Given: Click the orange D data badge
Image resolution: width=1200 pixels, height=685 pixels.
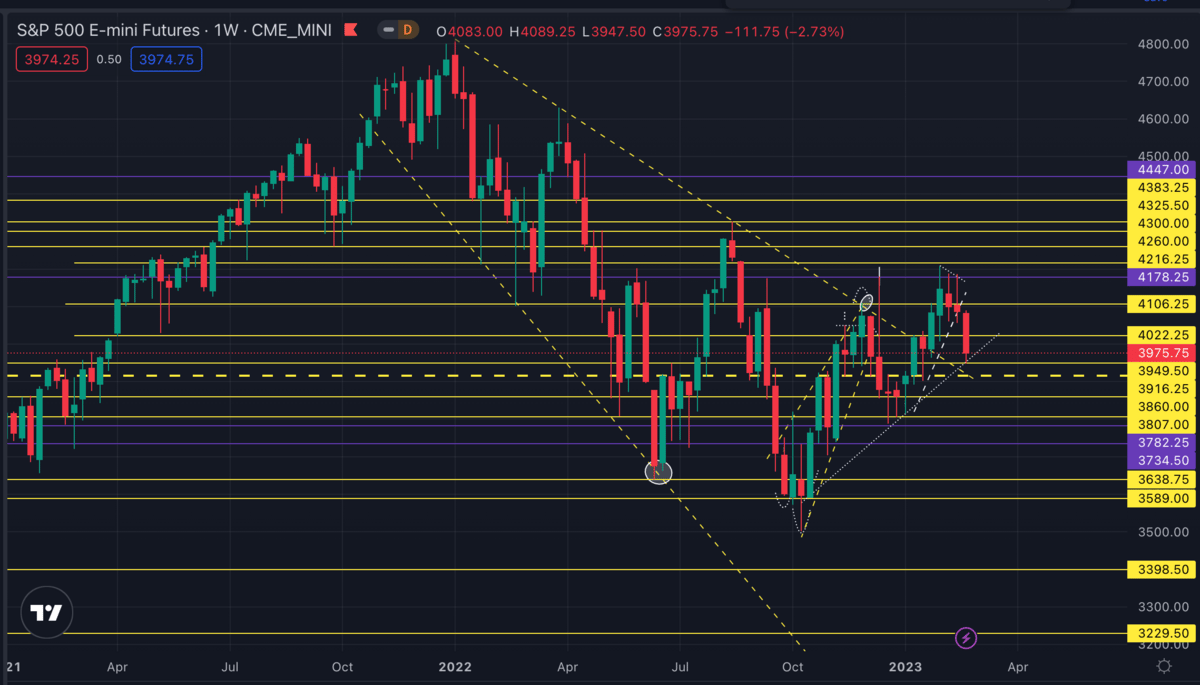Looking at the screenshot, I should coord(408,30).
